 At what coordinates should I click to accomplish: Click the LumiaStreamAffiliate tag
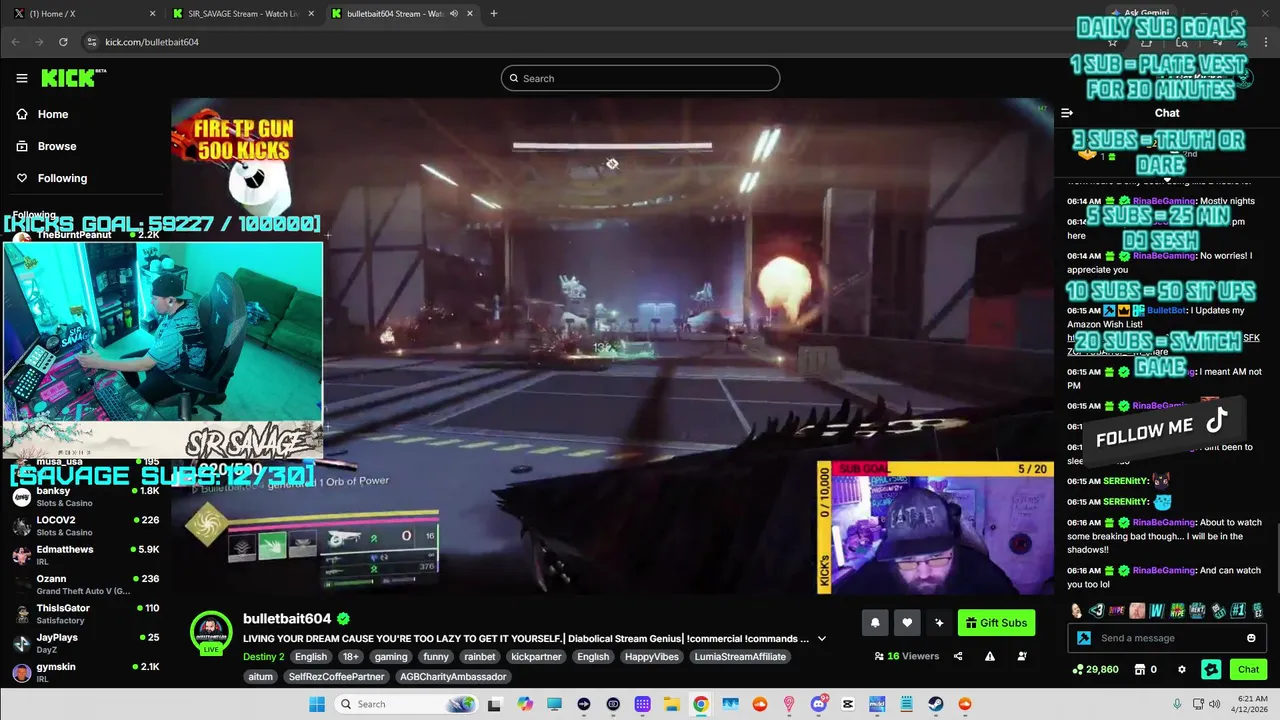click(740, 657)
